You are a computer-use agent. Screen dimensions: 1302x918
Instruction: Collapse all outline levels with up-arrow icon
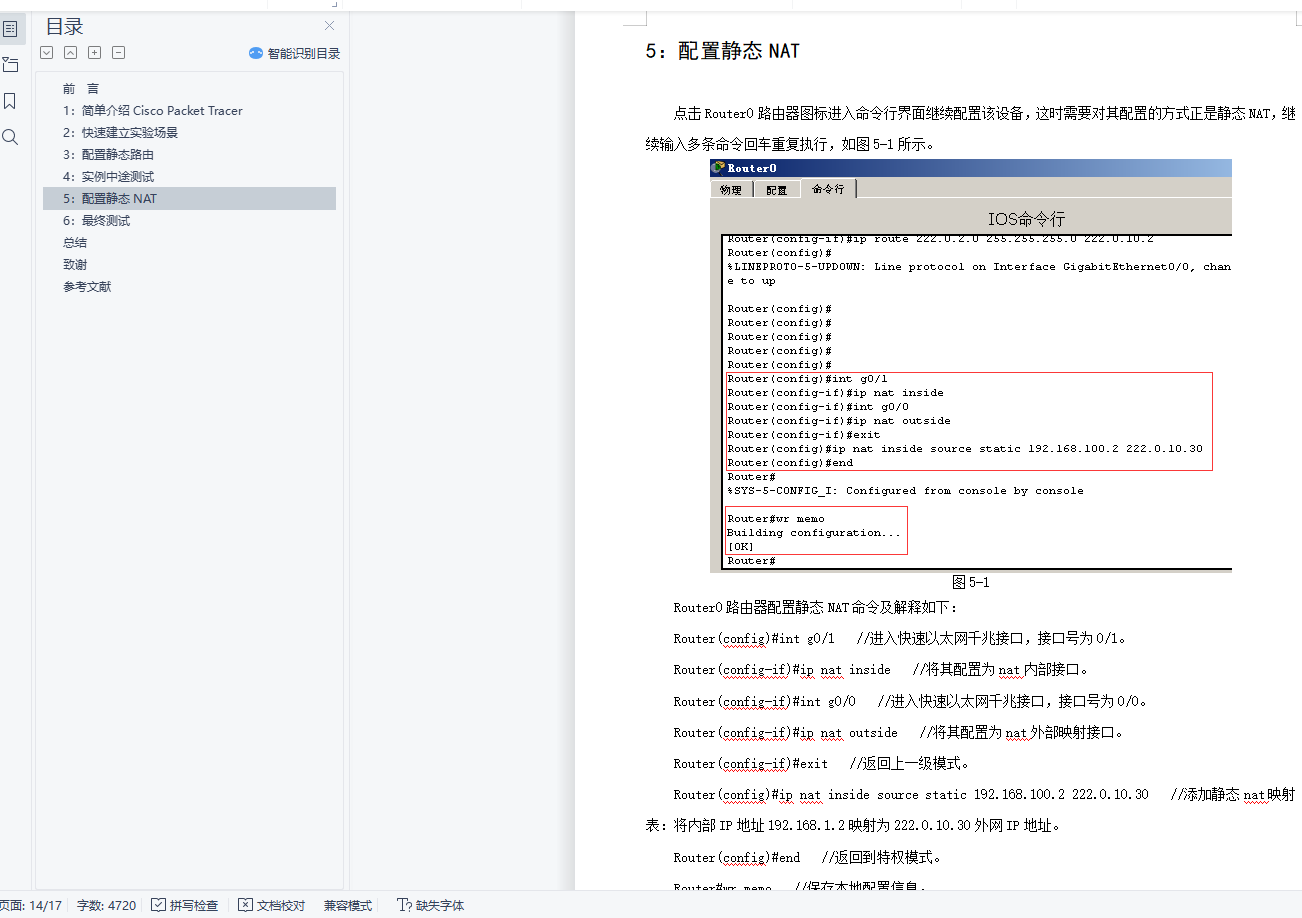point(71,52)
